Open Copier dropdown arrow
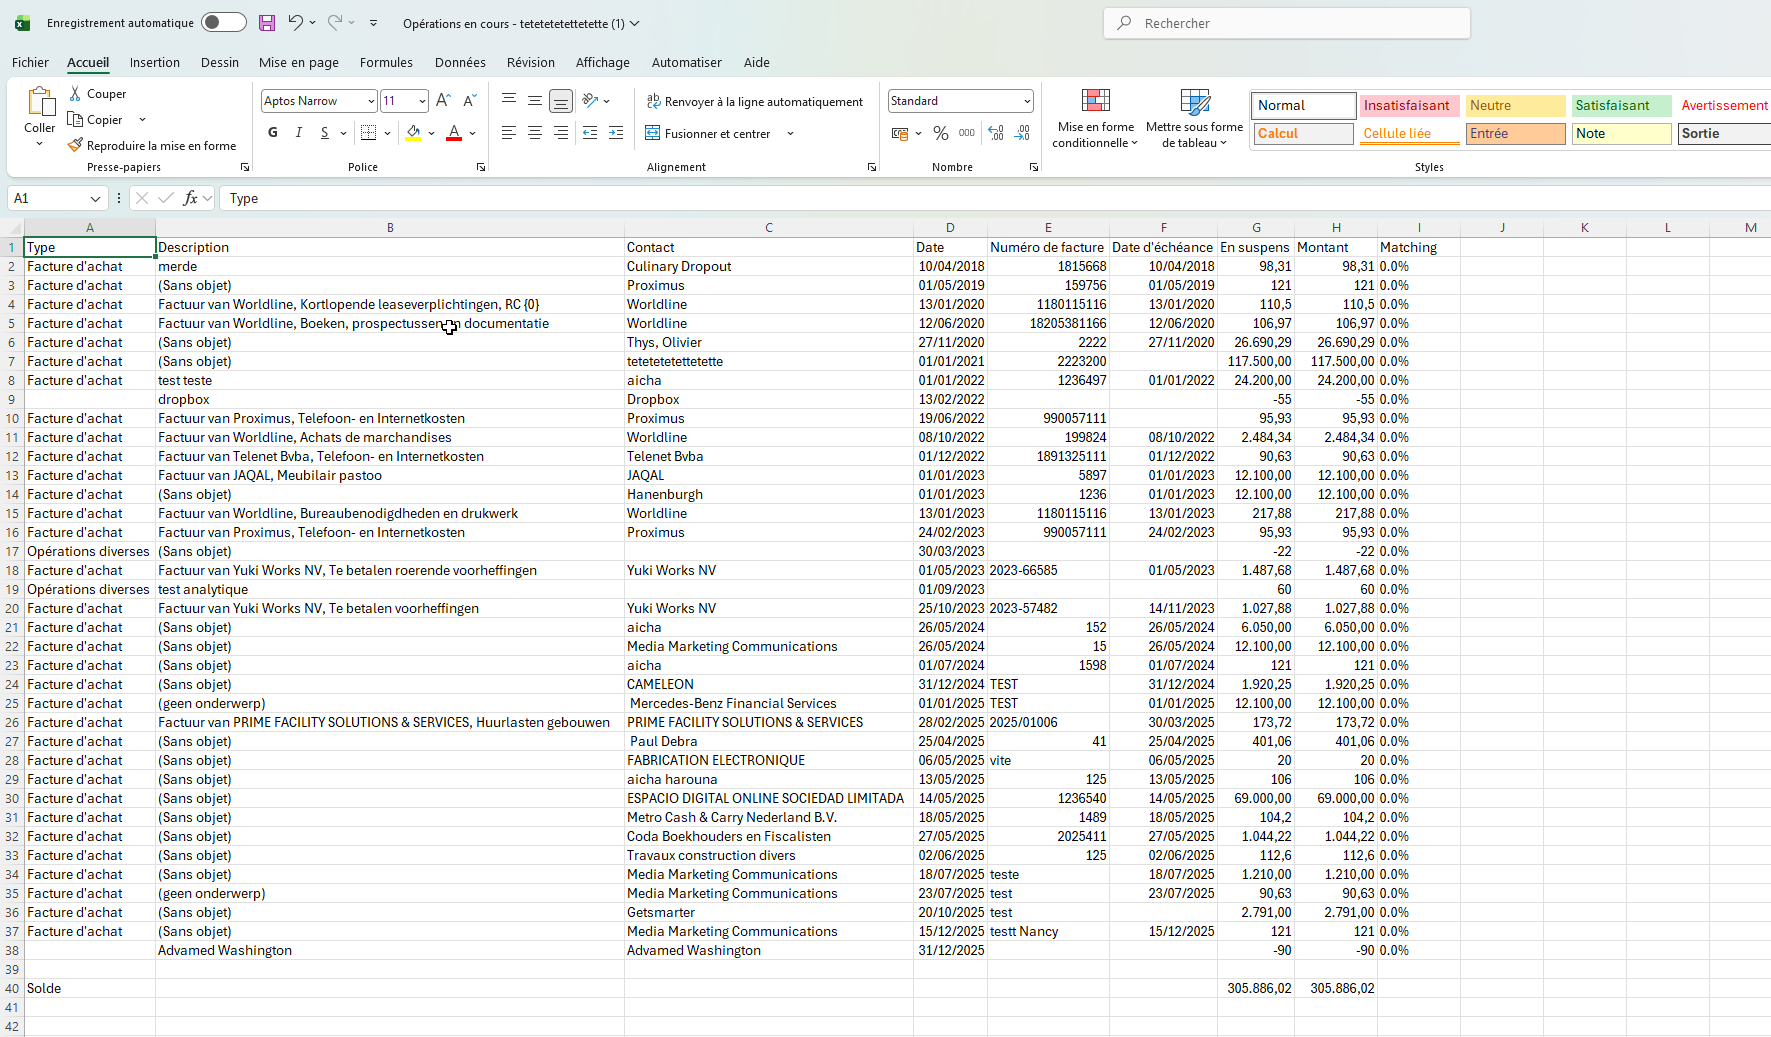1771x1037 pixels. [x=142, y=120]
